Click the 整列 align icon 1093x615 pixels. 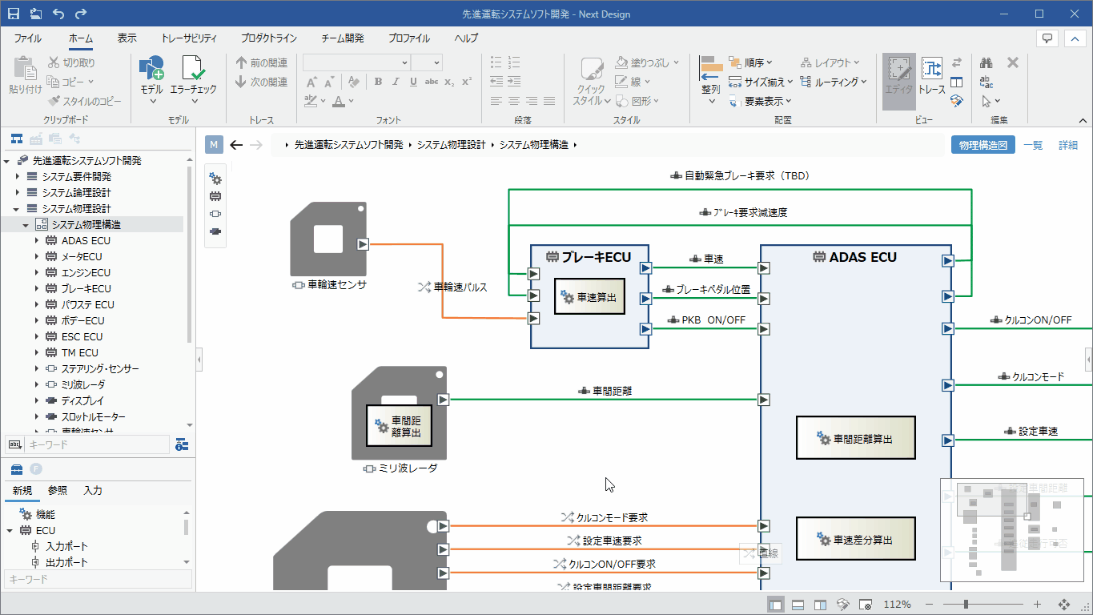point(711,68)
